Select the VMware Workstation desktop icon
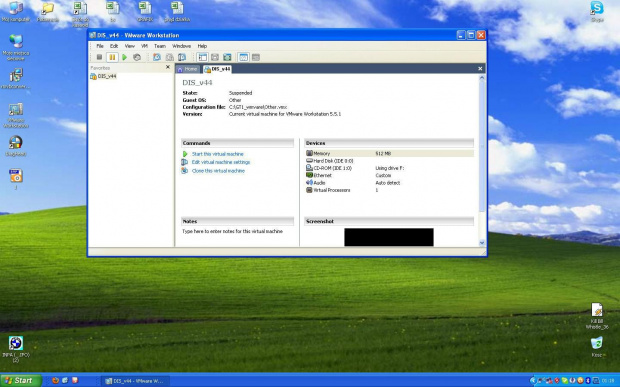Image resolution: width=620 pixels, height=387 pixels. (x=16, y=115)
